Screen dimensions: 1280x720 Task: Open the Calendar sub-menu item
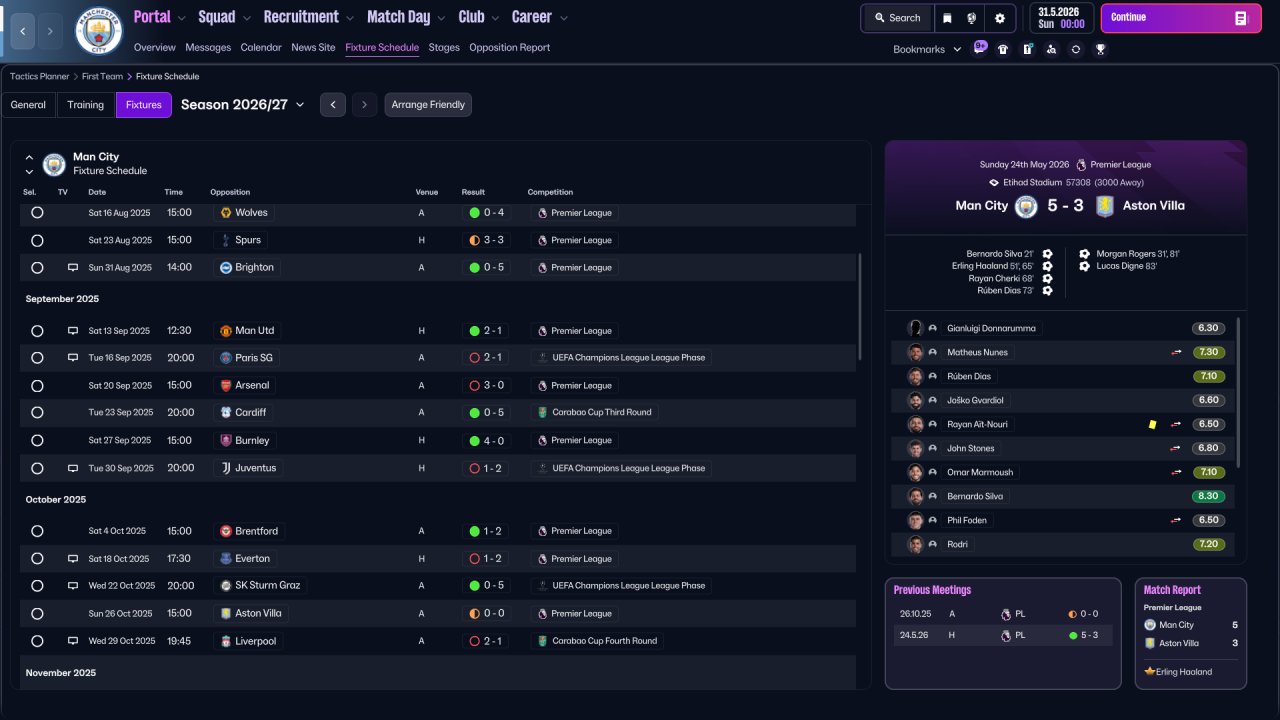pyautogui.click(x=261, y=48)
